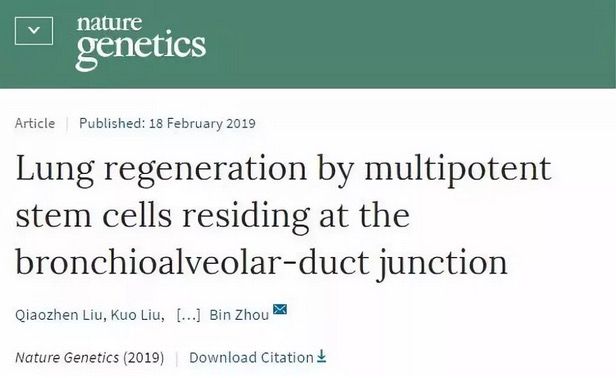Expand the header menu chevron box
This screenshot has height=378, width=616.
(x=34, y=31)
